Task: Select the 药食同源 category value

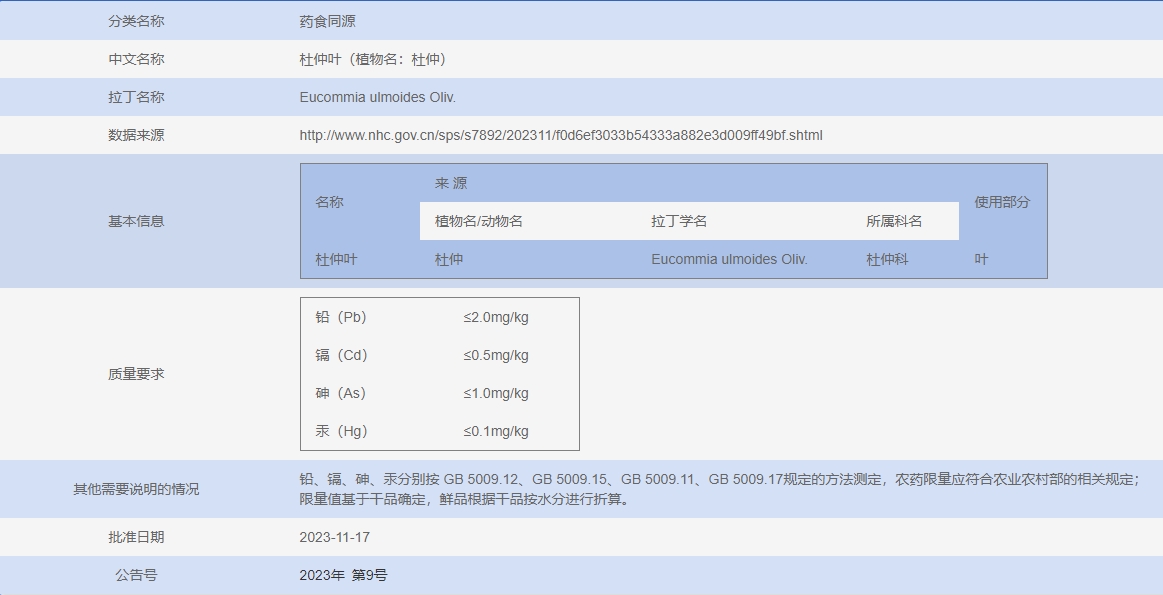Action: [x=327, y=22]
